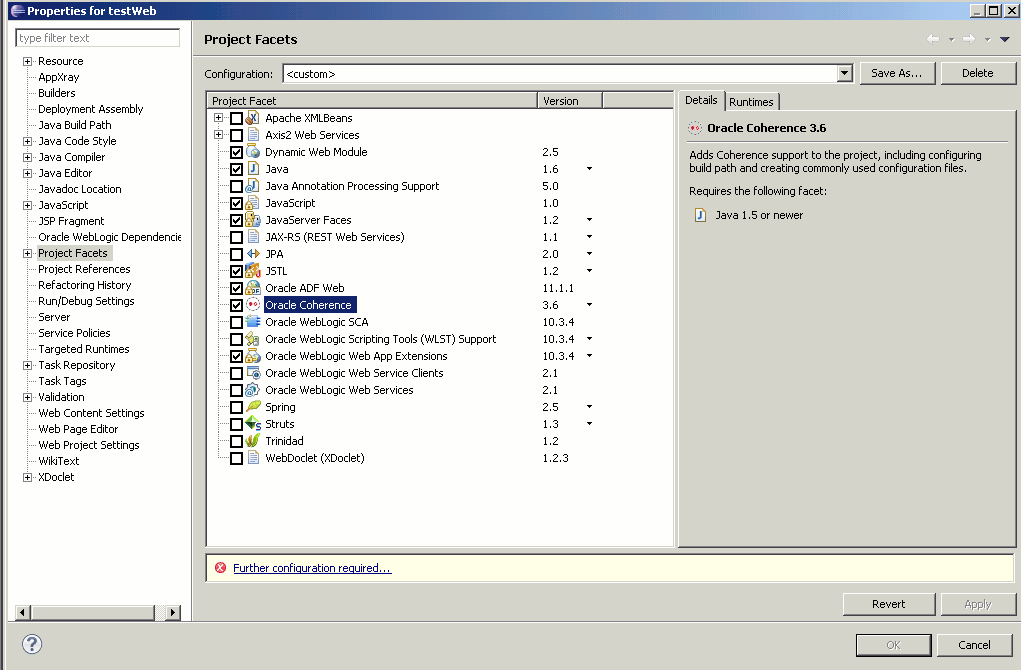Open the Configuration combo box dropdown
This screenshot has height=670, width=1021.
coord(845,74)
